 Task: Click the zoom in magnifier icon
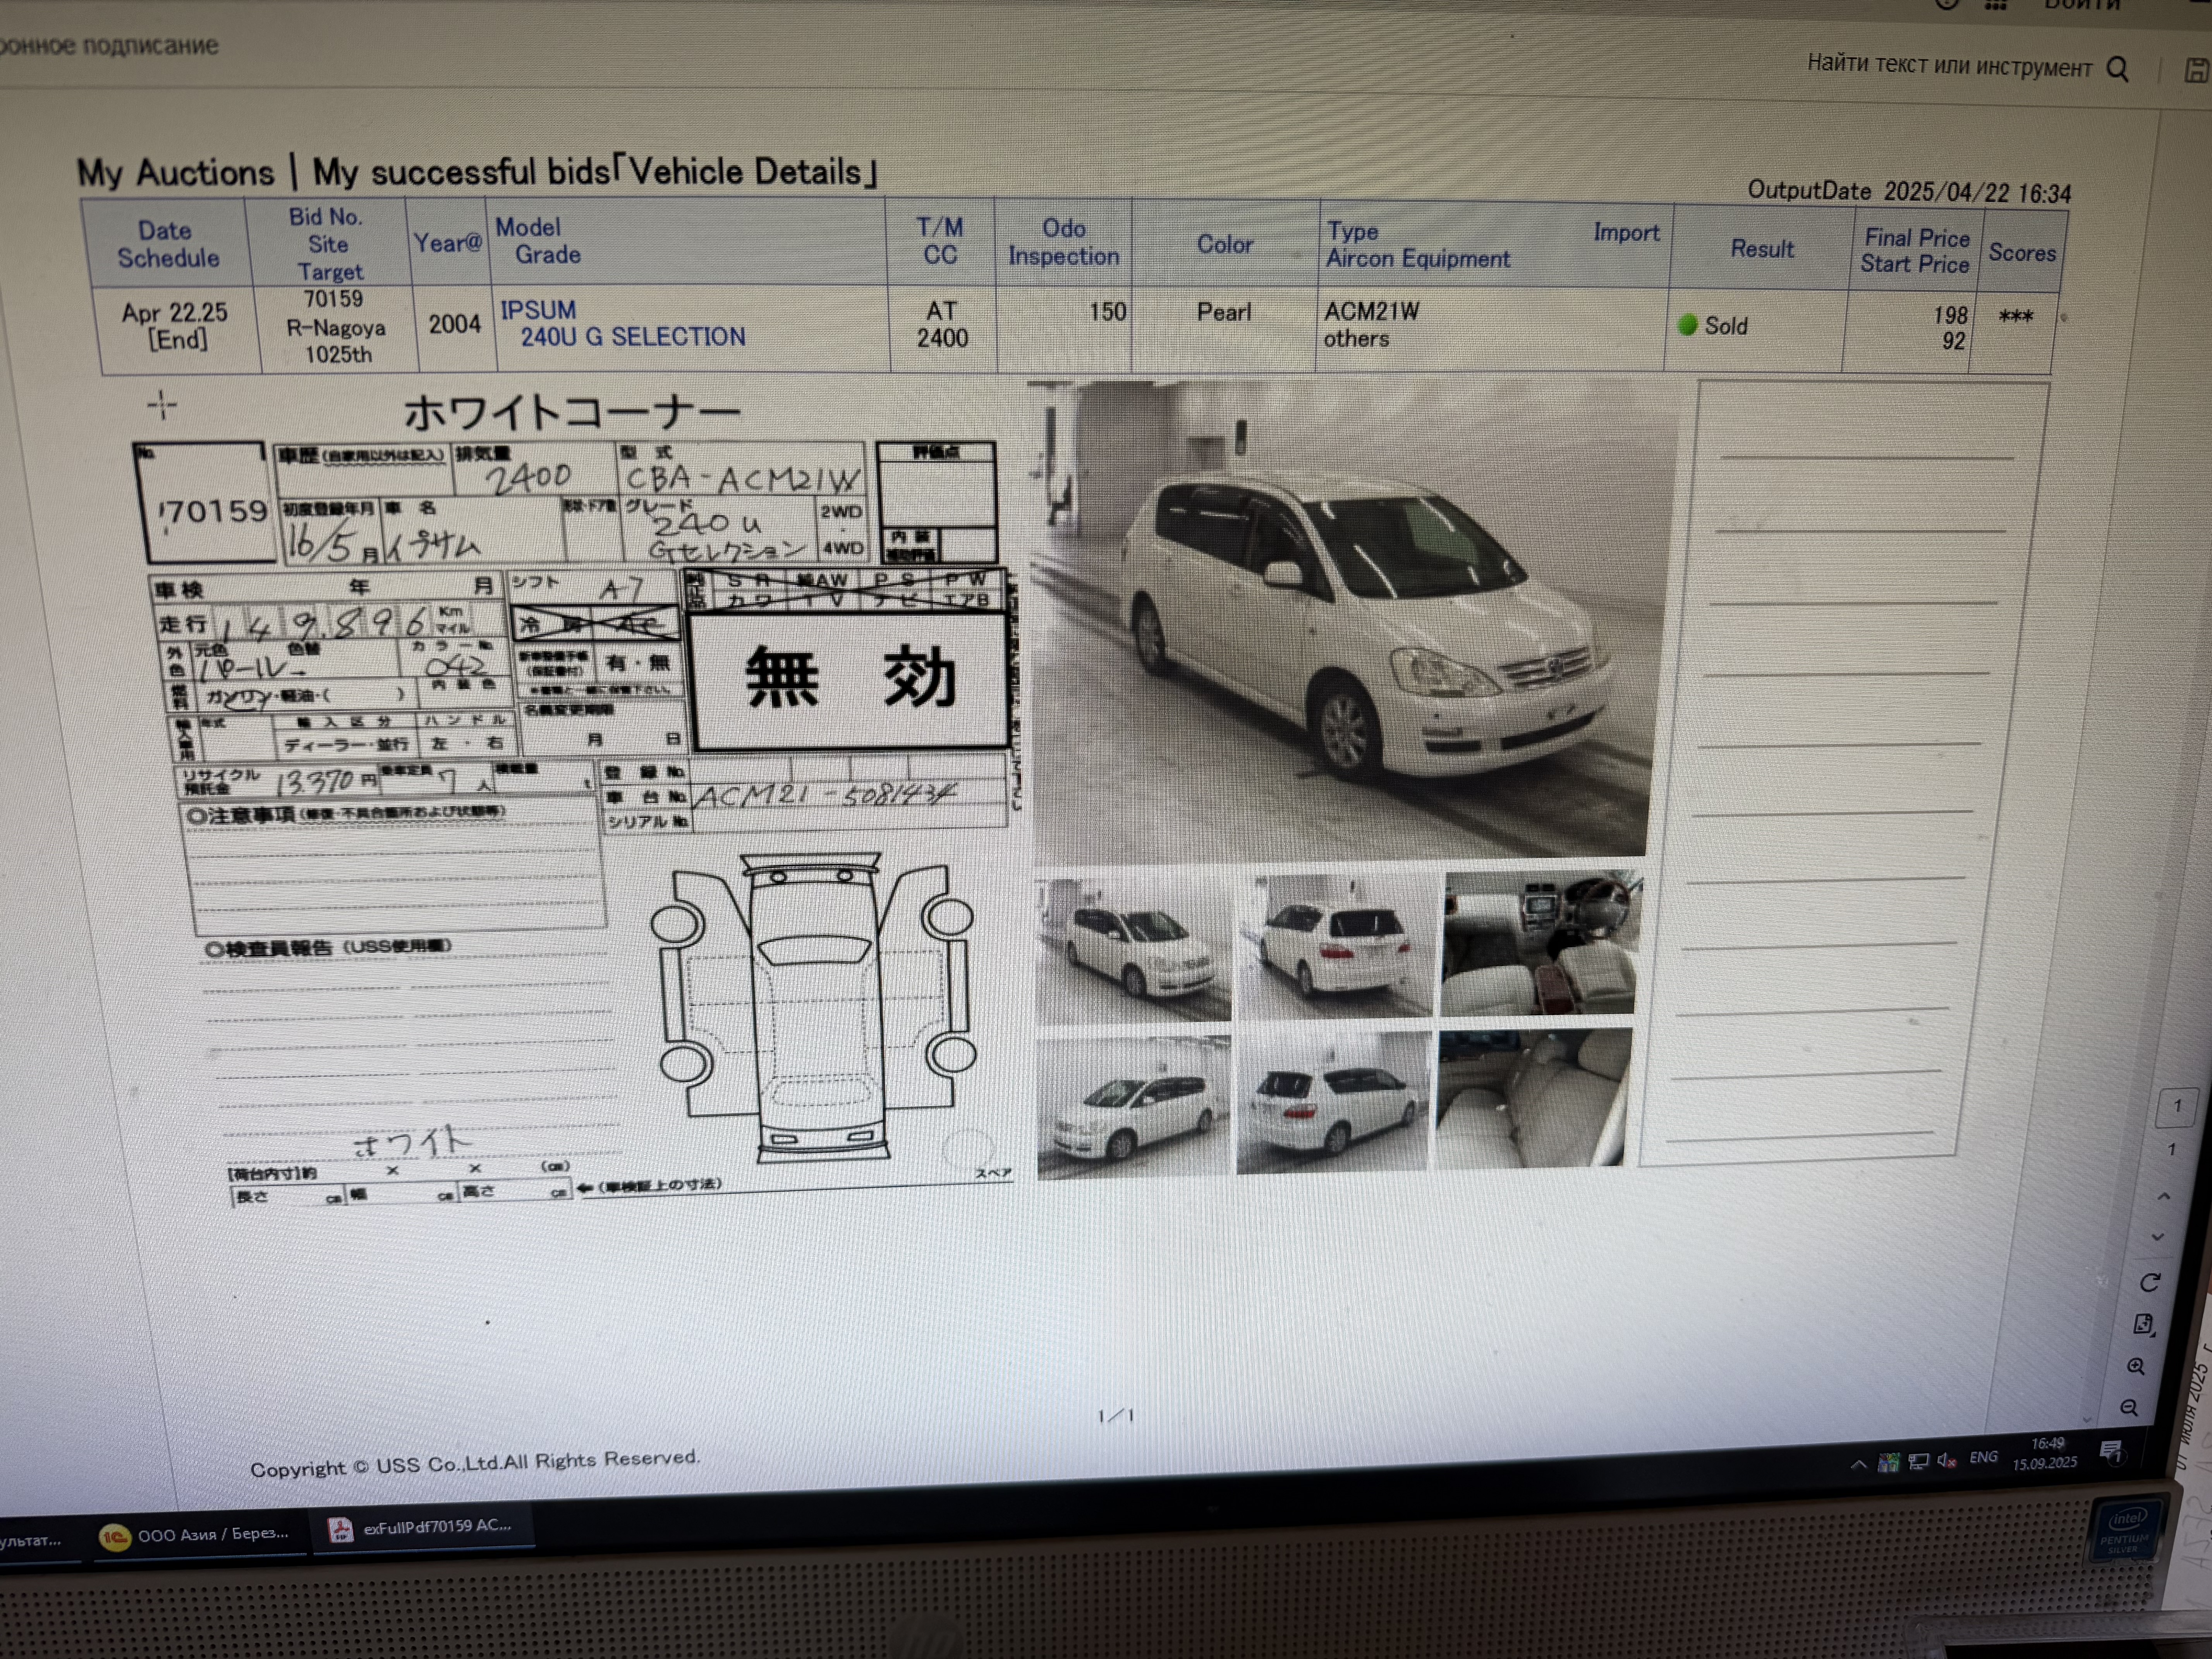pos(2136,1366)
